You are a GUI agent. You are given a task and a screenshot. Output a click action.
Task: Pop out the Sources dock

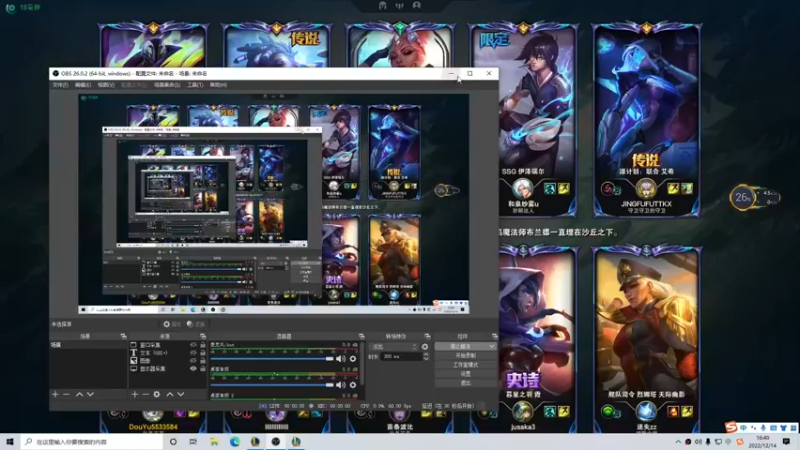(x=203, y=336)
